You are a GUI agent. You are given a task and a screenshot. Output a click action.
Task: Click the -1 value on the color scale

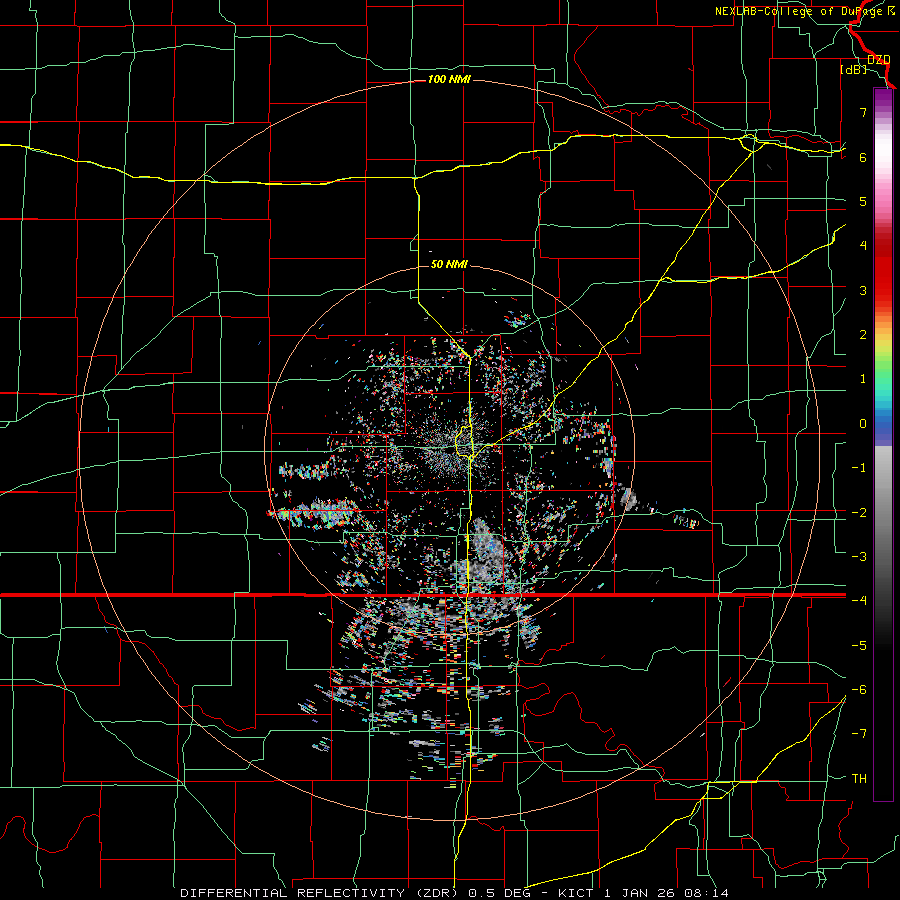pos(859,468)
